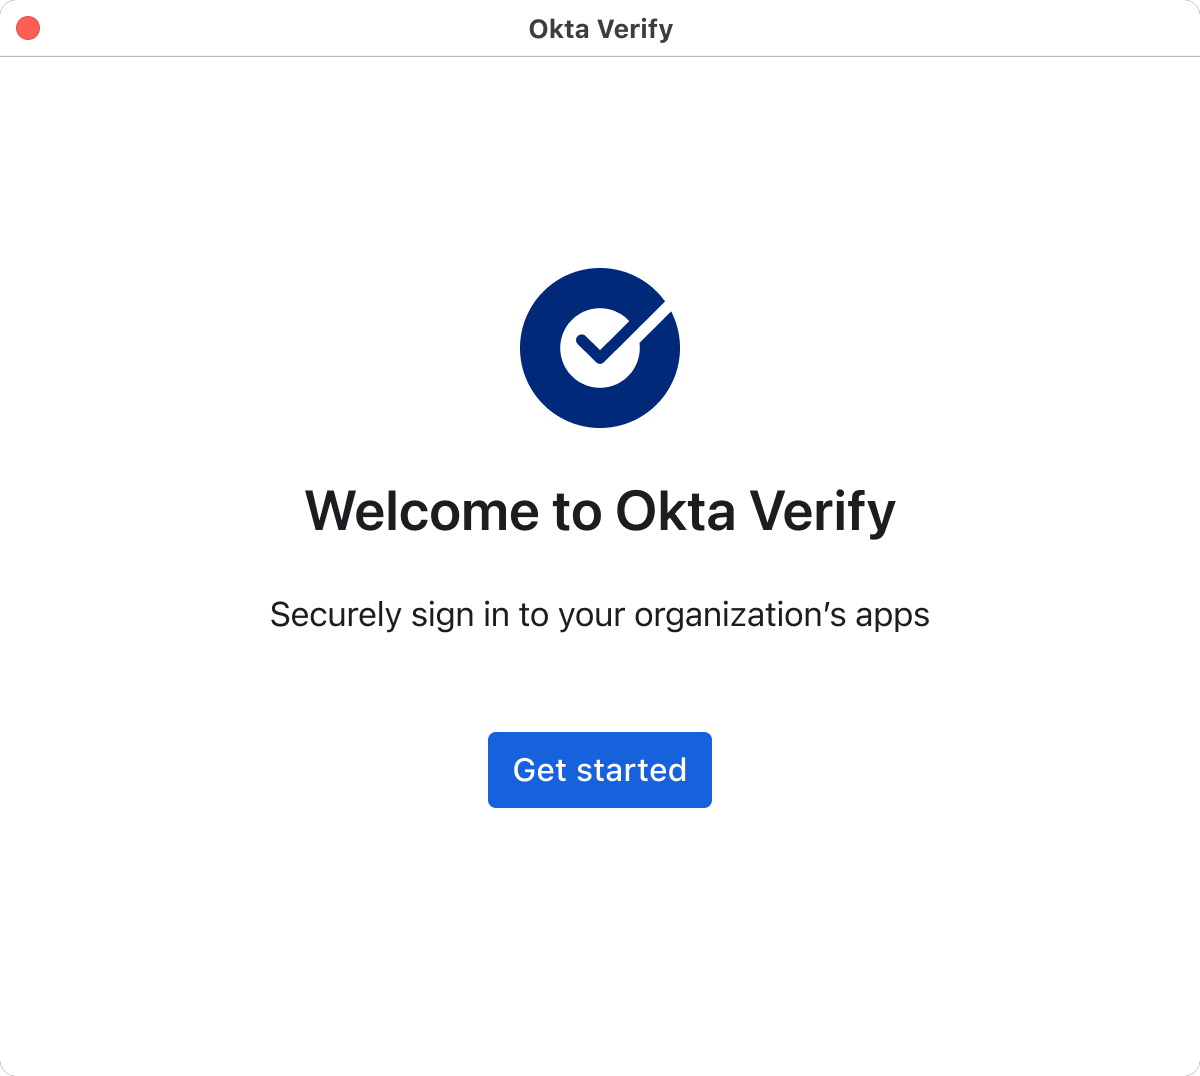Click the word Welcome in the heading
This screenshot has height=1076, width=1200.
point(422,511)
